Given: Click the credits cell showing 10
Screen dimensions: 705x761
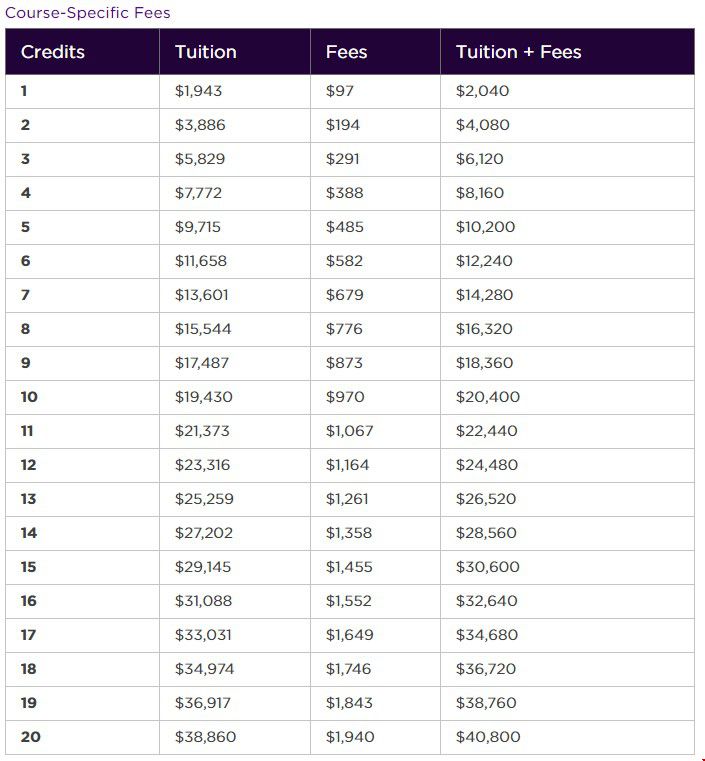Looking at the screenshot, I should (x=82, y=397).
